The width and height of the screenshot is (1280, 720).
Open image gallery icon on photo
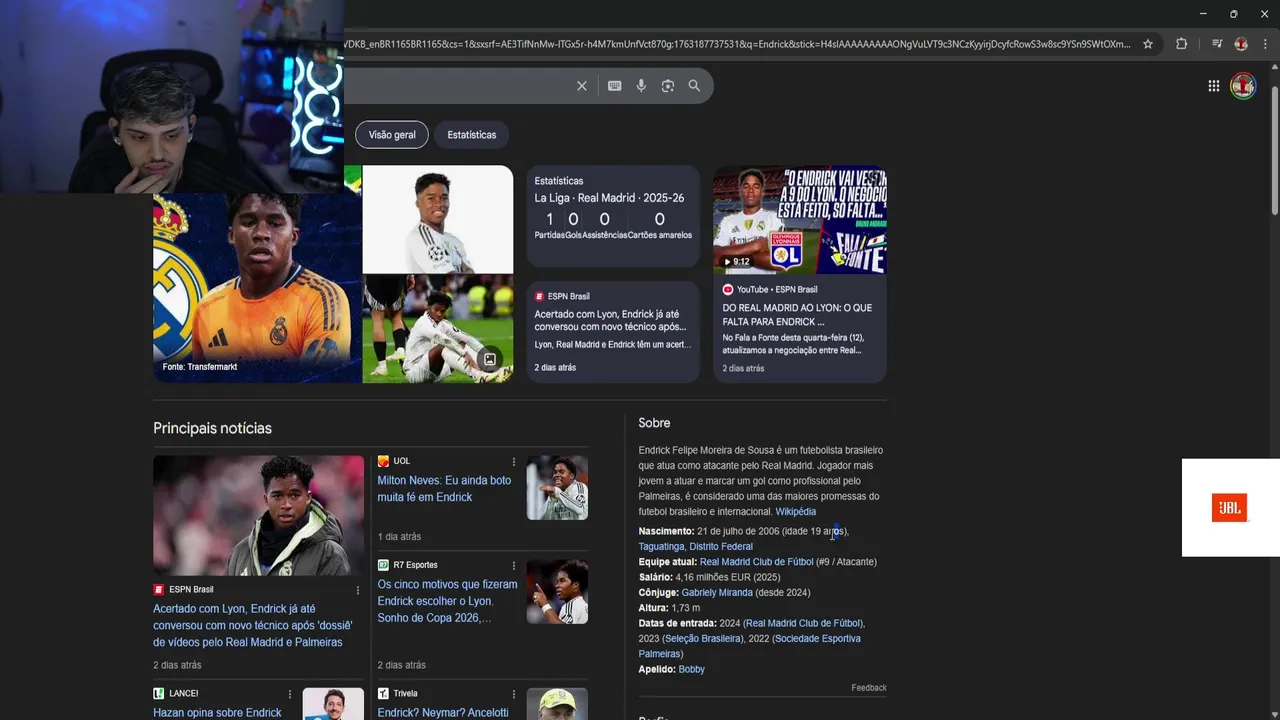pyautogui.click(x=489, y=359)
